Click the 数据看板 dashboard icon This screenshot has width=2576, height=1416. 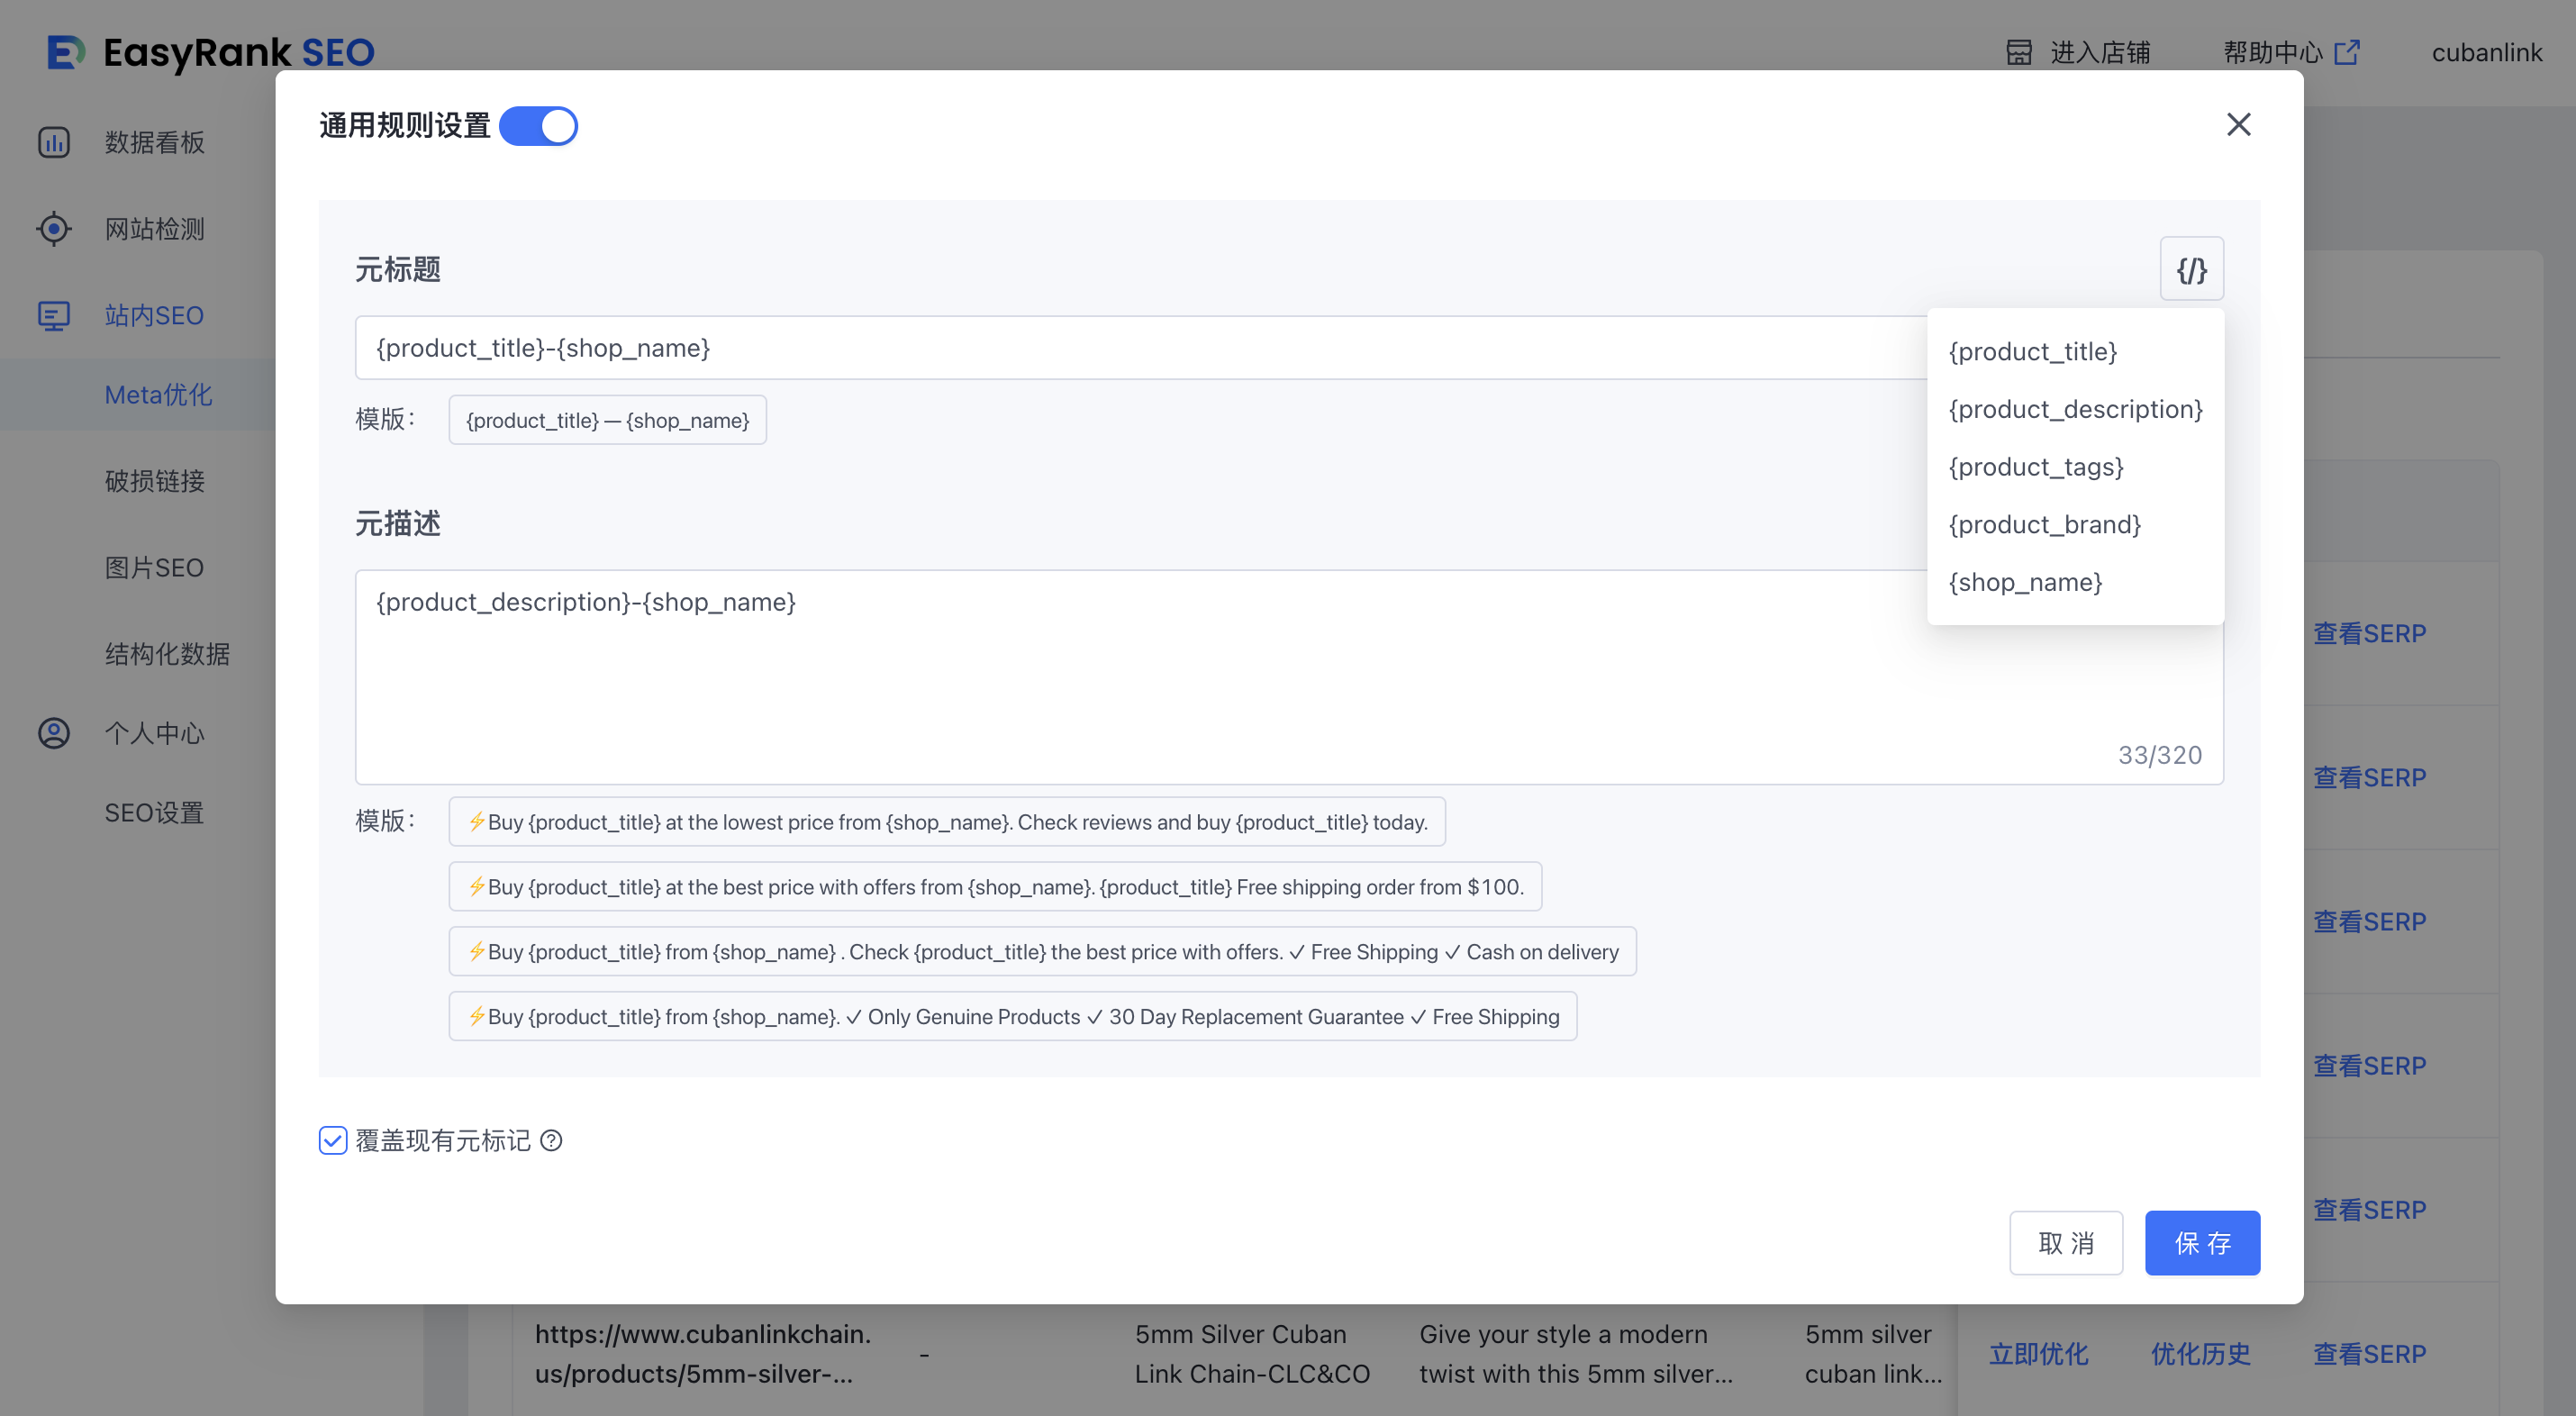pyautogui.click(x=54, y=142)
